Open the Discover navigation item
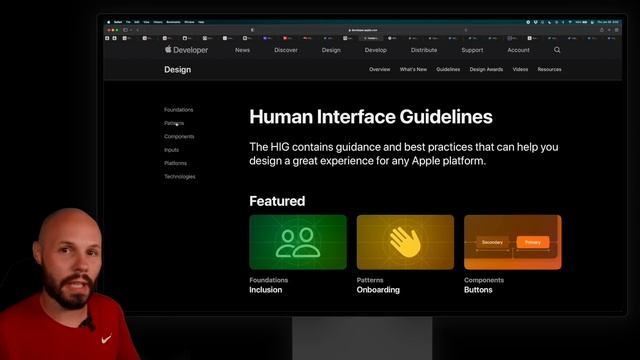Screen dimensions: 640x360 (286, 50)
